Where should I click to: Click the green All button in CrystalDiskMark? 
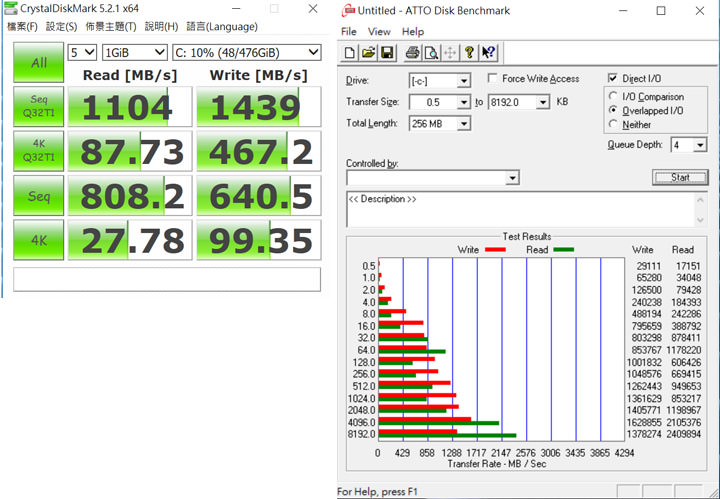point(39,62)
